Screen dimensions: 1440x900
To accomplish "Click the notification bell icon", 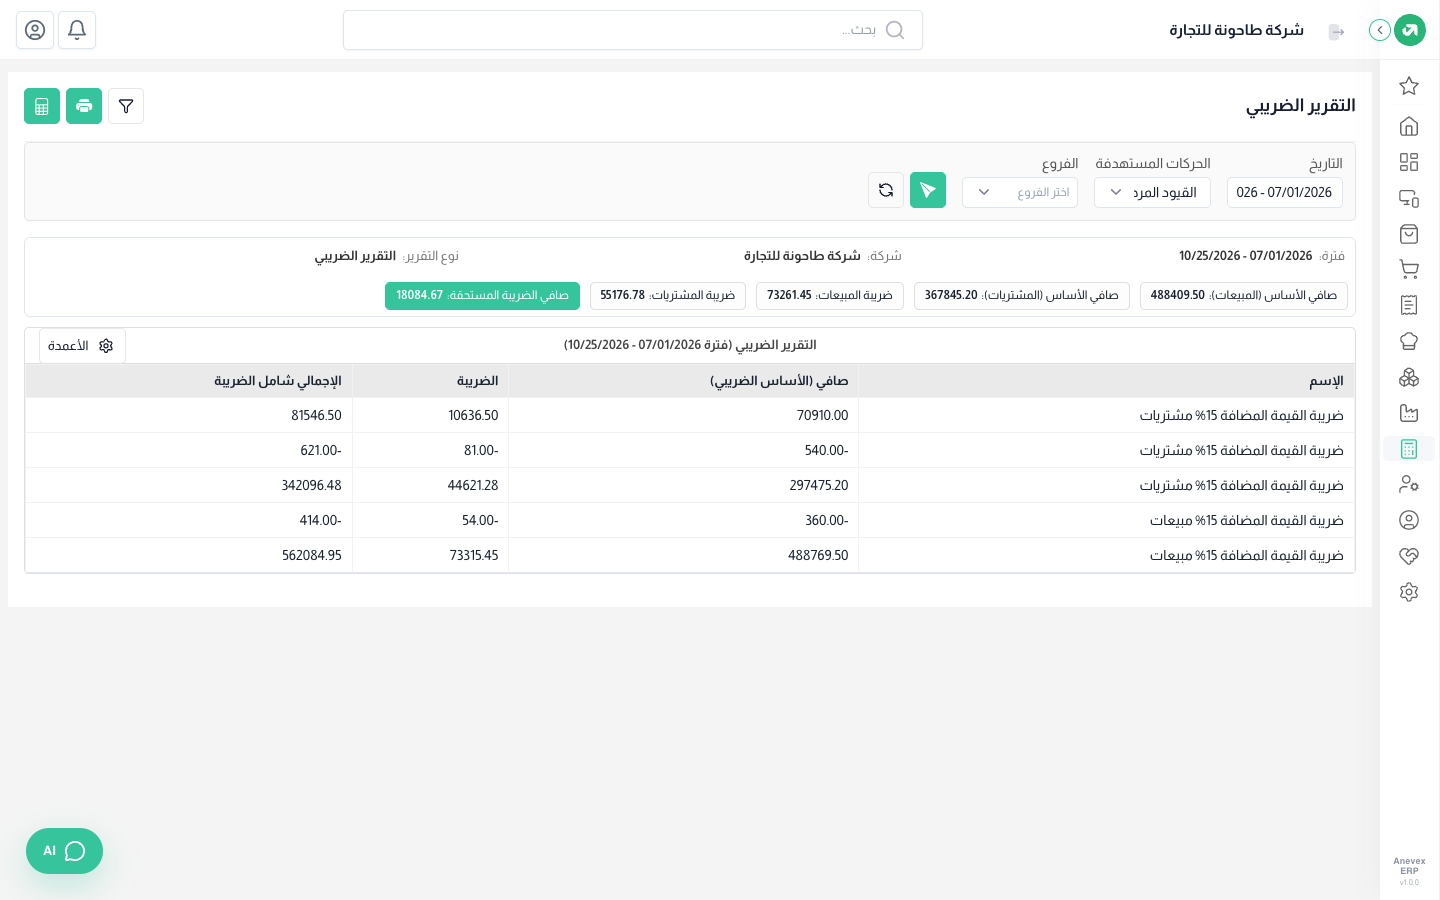I will 77,30.
